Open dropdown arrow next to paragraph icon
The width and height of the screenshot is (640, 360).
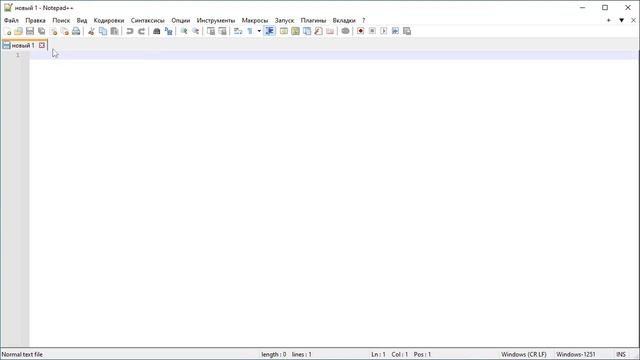coord(259,31)
